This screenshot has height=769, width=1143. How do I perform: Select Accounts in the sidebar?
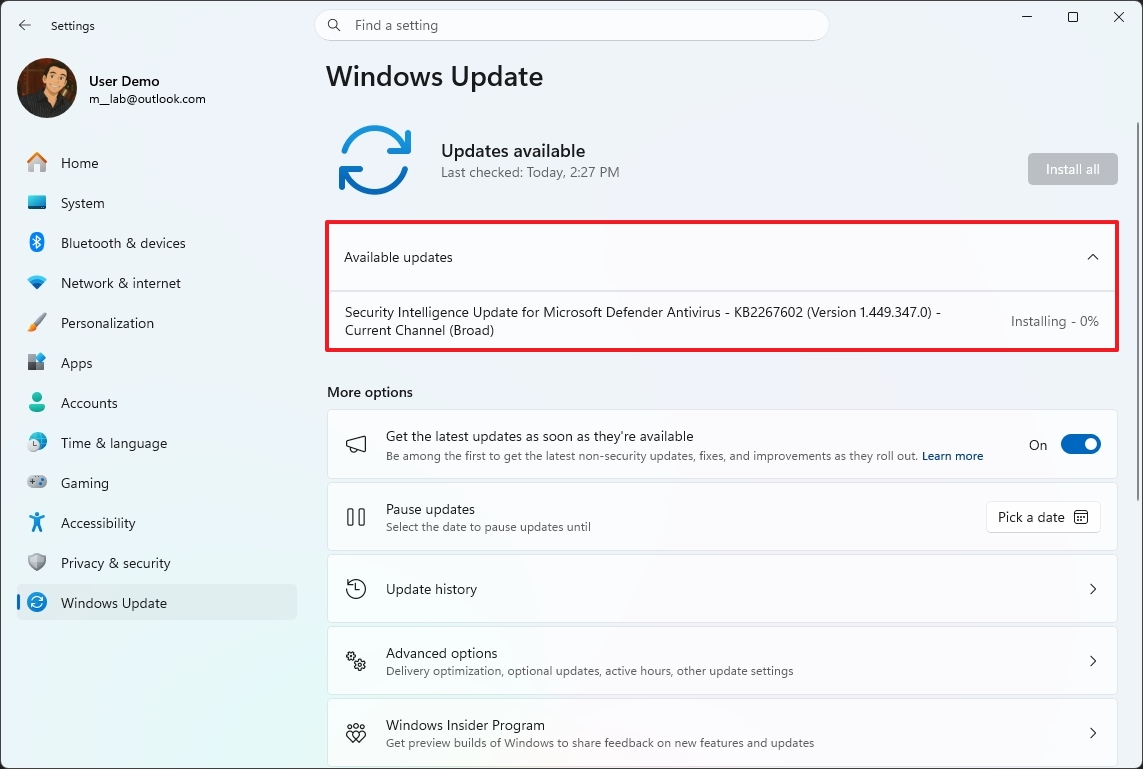point(90,402)
